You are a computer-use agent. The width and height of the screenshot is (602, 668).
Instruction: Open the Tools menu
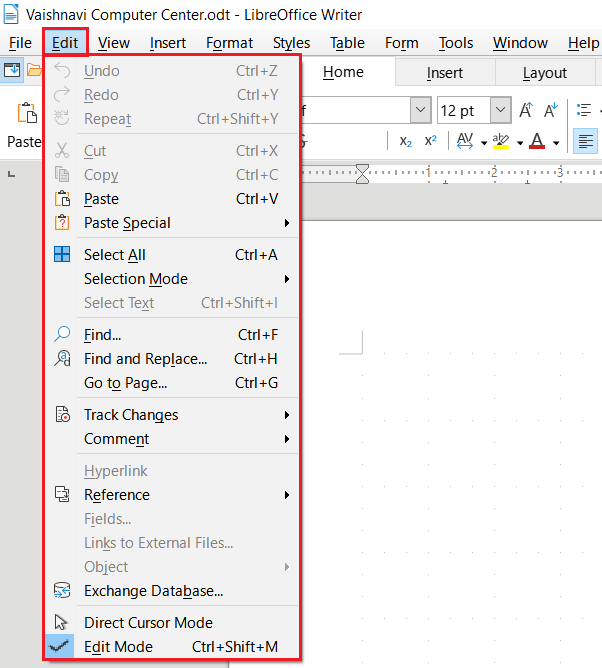456,43
